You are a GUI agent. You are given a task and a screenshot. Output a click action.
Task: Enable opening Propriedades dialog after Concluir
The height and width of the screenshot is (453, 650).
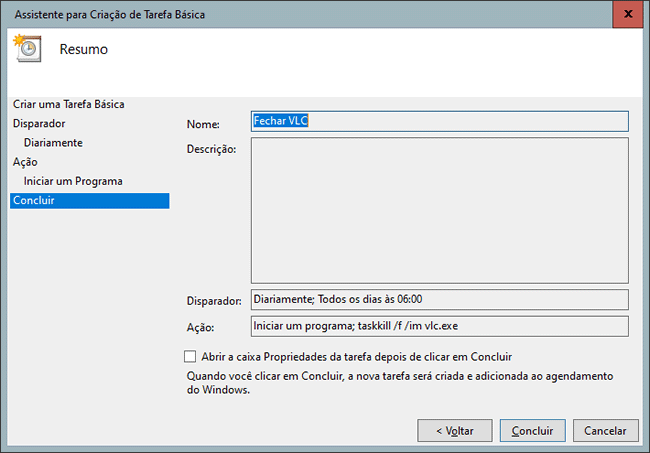[191, 356]
